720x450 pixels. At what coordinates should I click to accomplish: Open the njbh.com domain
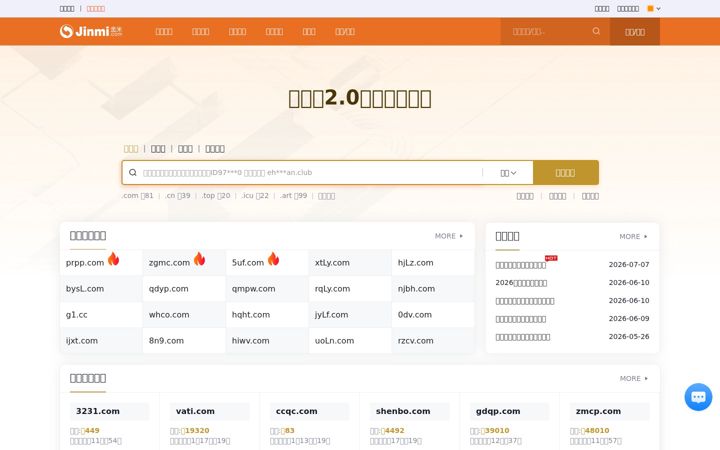coord(416,289)
